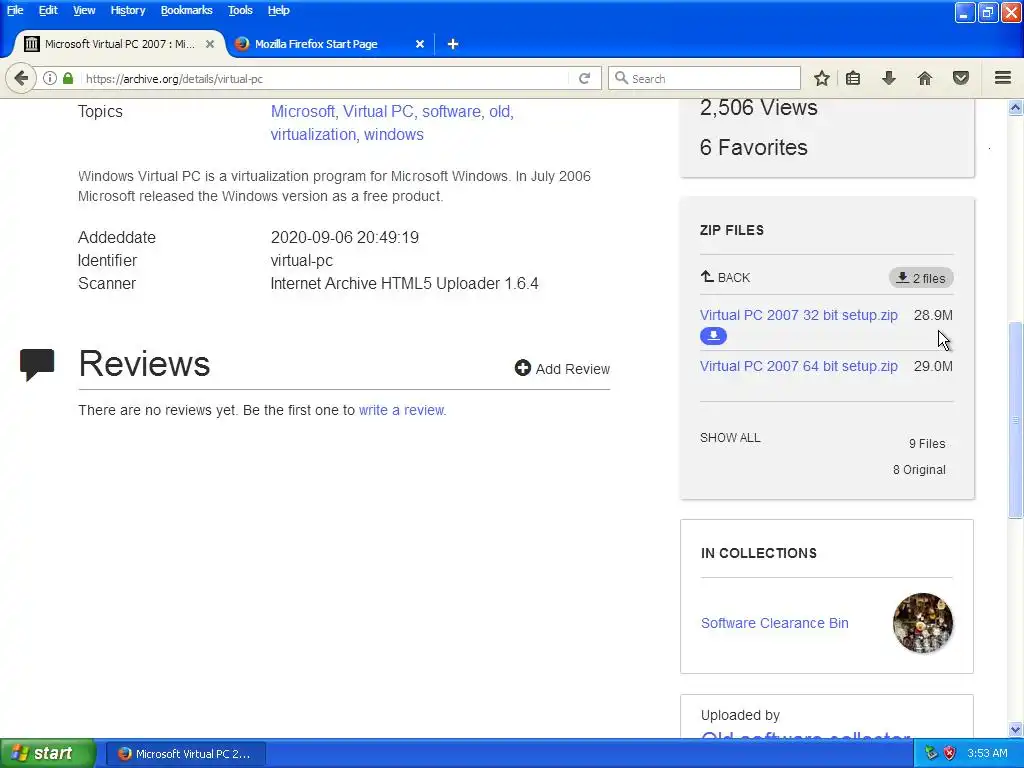Click the search magnifier icon

pyautogui.click(x=621, y=78)
